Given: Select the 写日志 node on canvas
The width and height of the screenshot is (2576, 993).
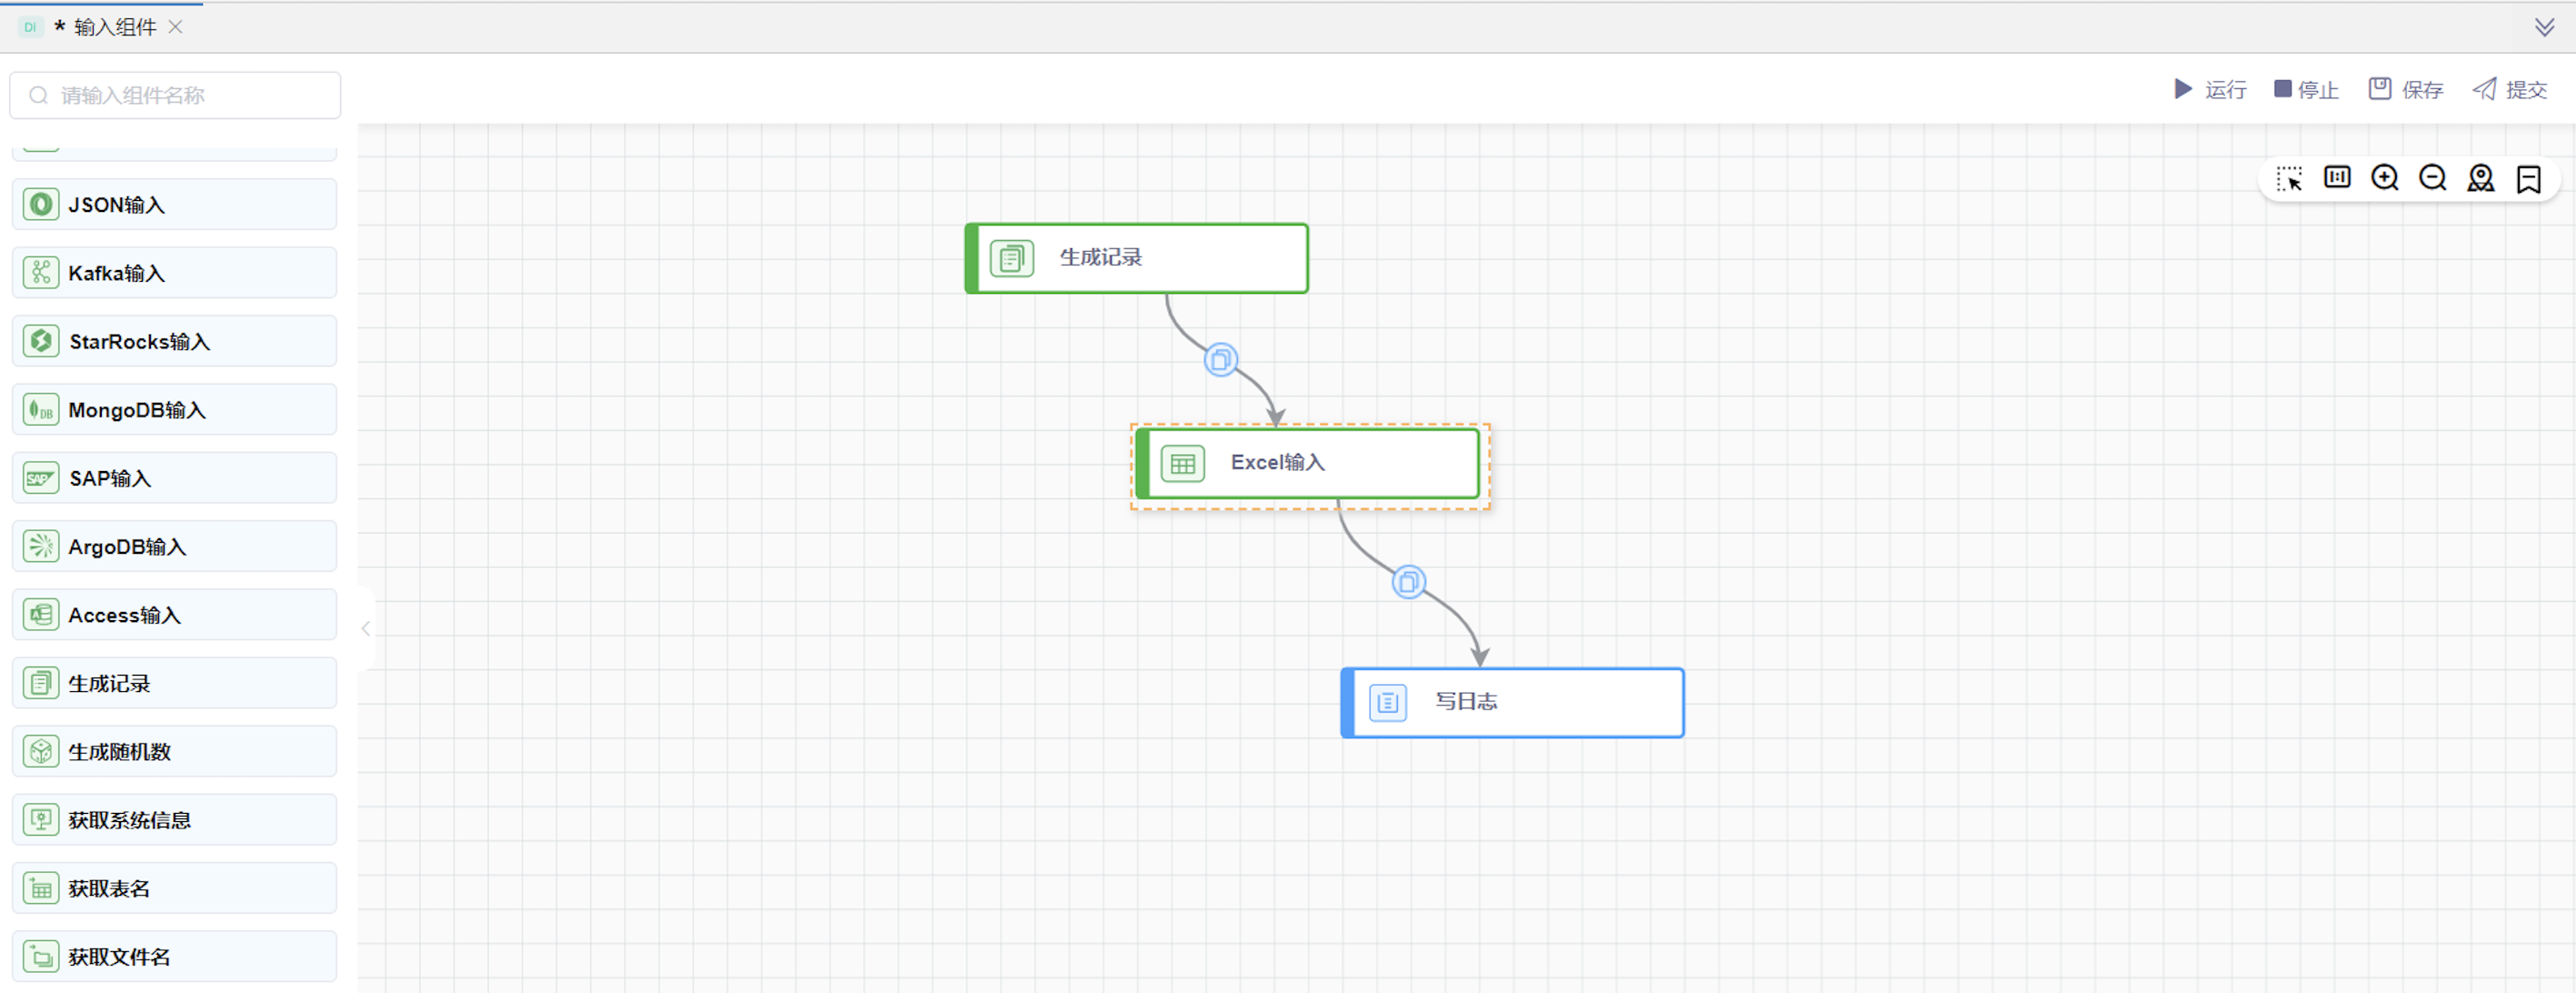Looking at the screenshot, I should [1512, 702].
